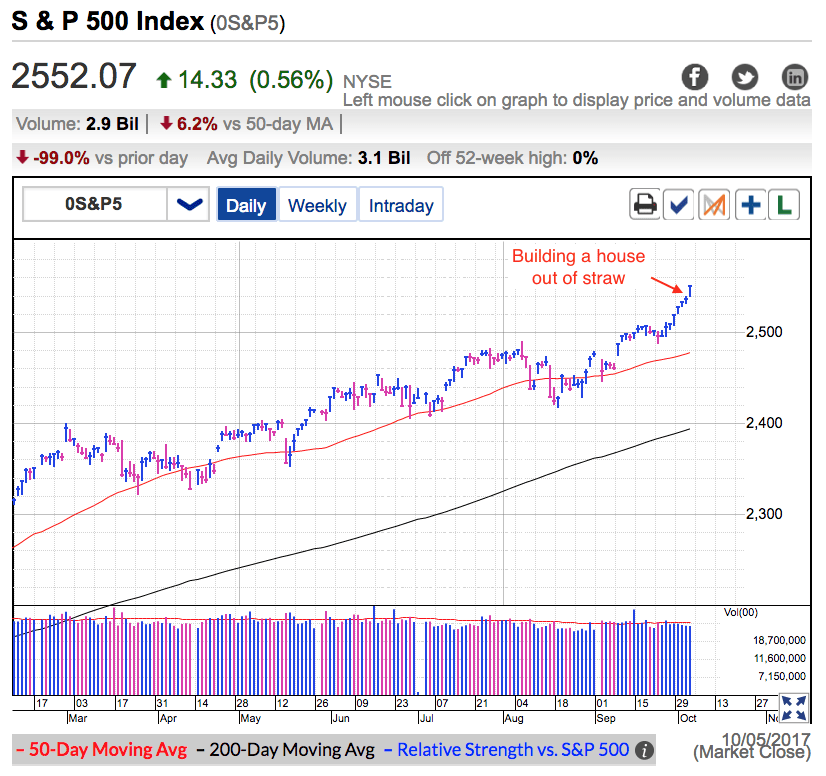Switch to the Weekly chart tab

click(x=318, y=204)
